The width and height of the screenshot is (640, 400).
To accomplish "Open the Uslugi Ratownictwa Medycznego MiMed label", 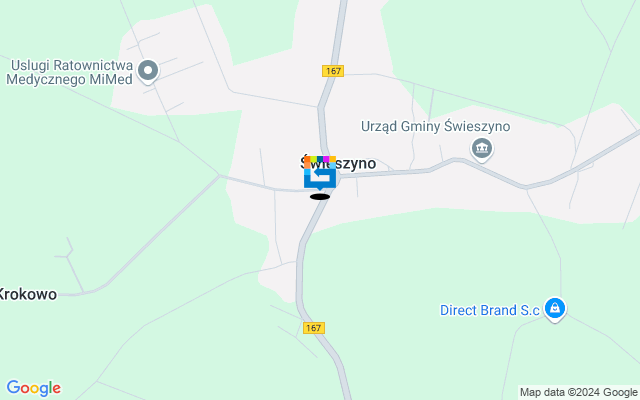I will pos(70,72).
